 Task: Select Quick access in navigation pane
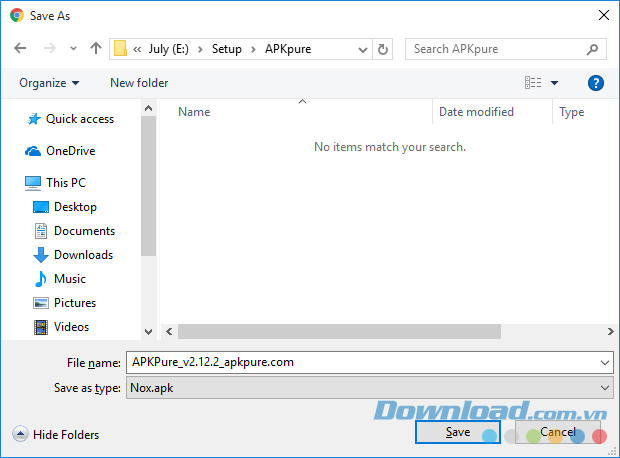pos(80,119)
